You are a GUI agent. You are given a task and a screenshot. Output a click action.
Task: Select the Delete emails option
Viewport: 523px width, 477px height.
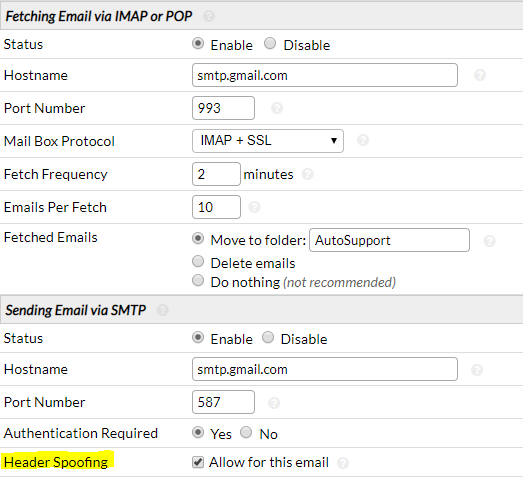[198, 262]
